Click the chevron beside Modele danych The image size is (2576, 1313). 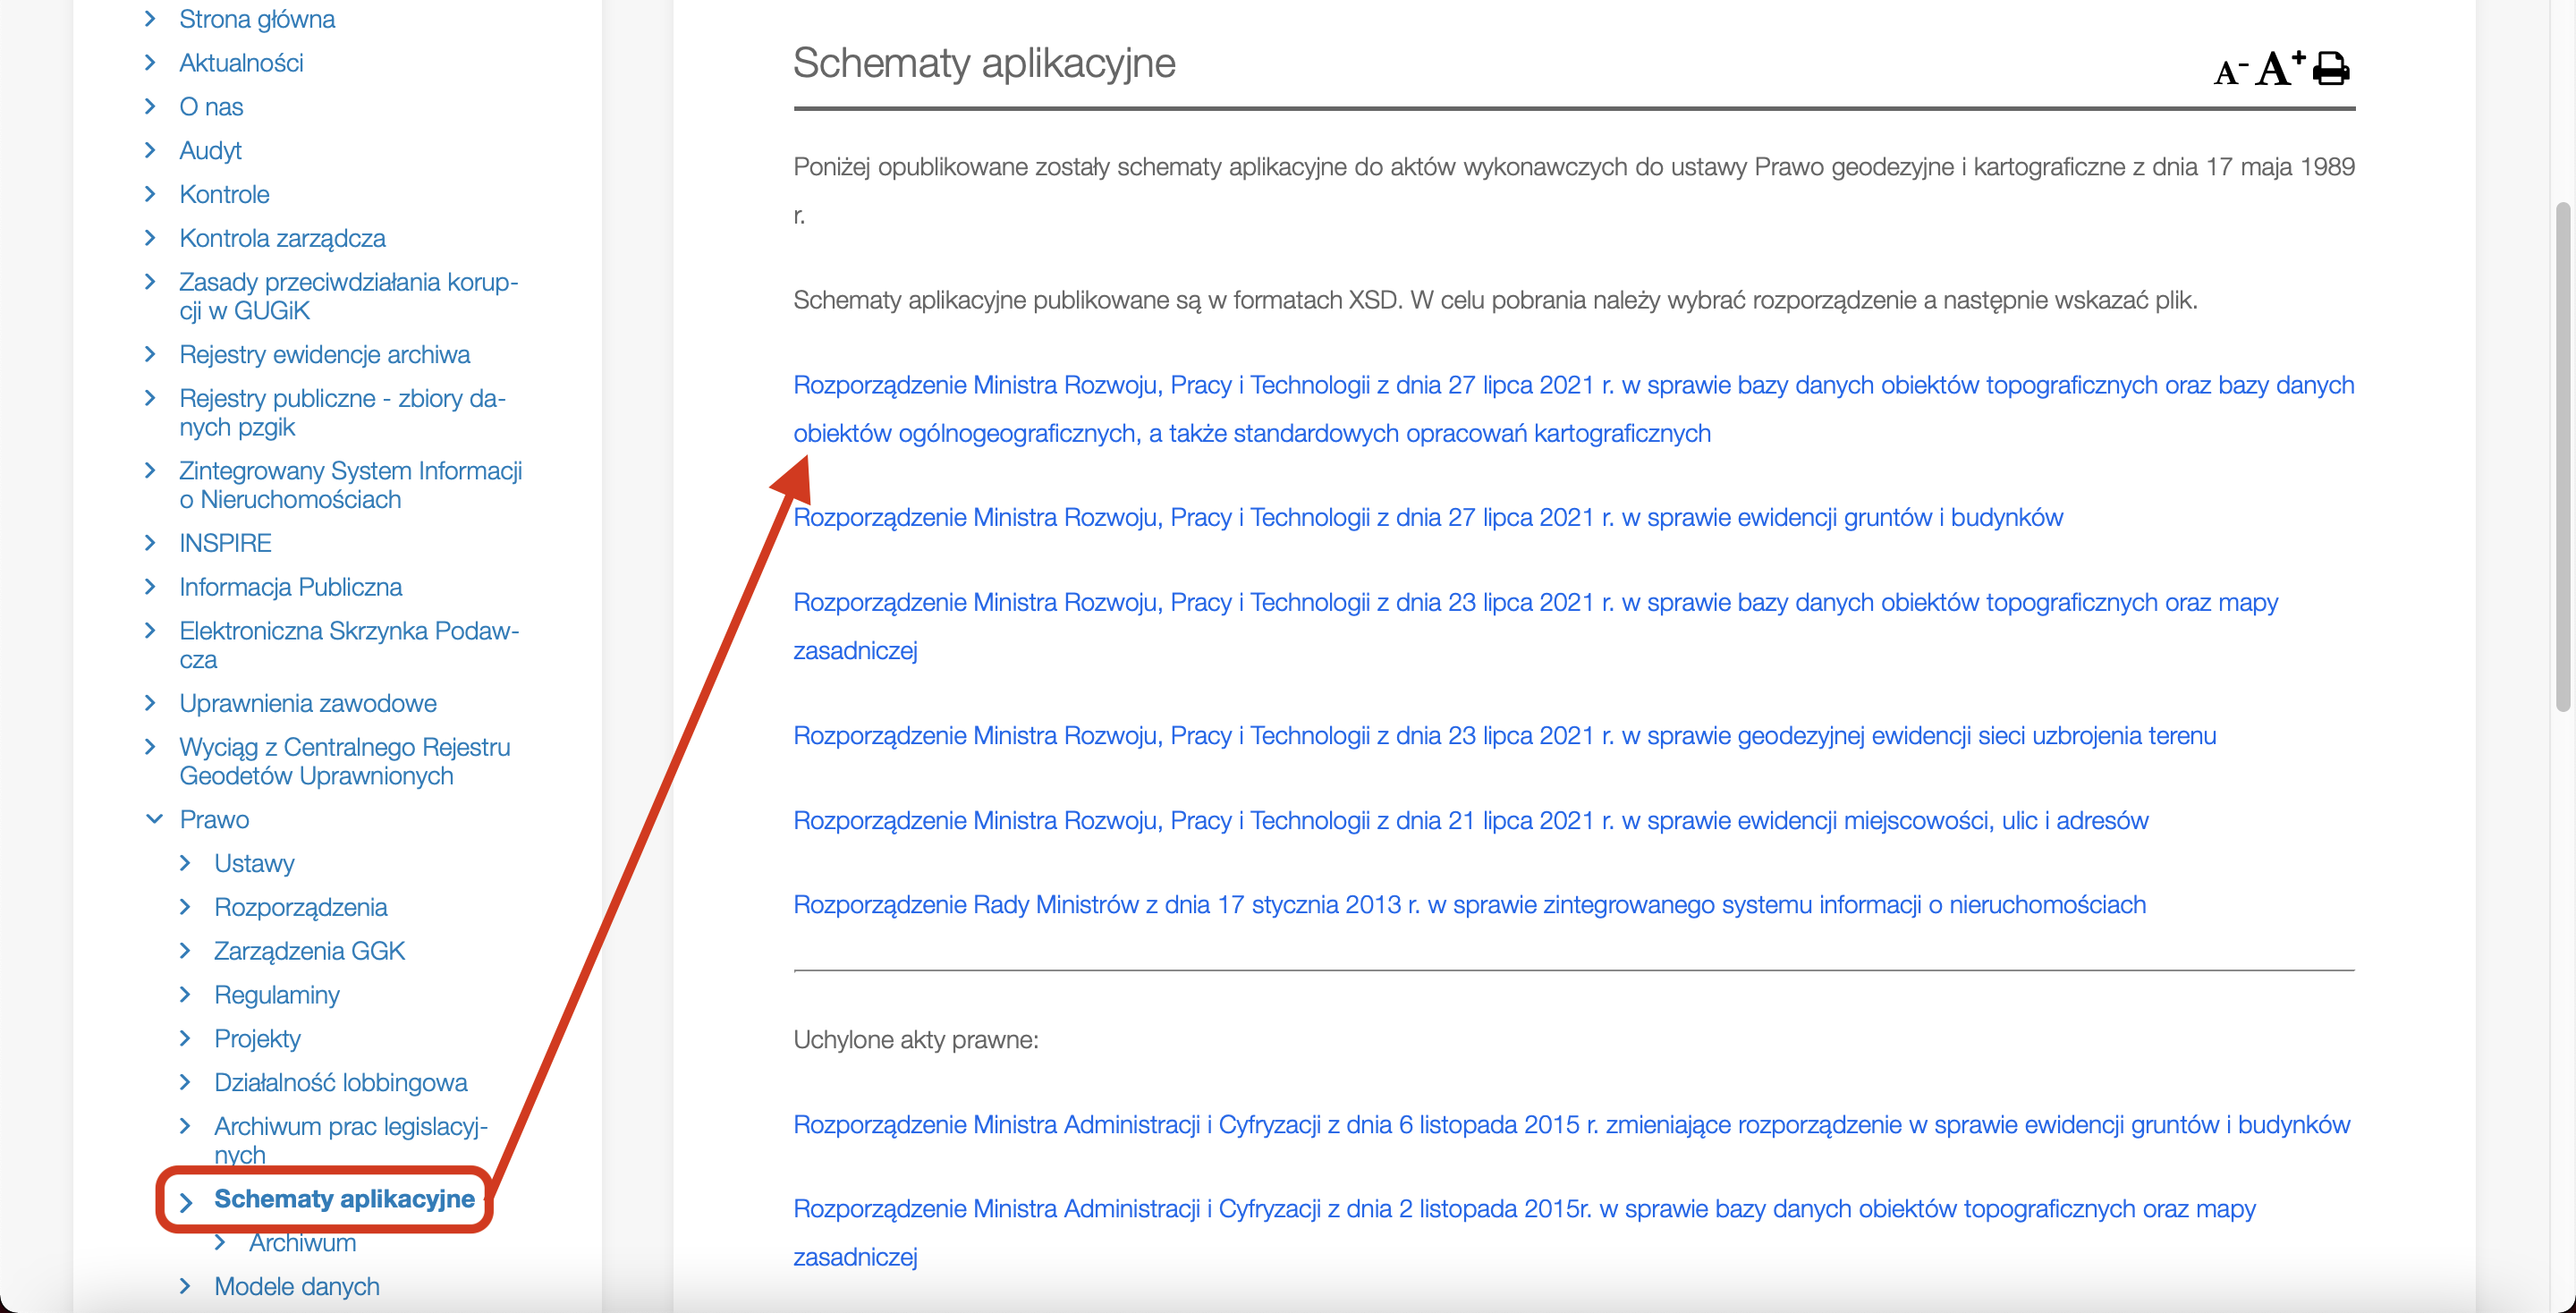point(185,1286)
